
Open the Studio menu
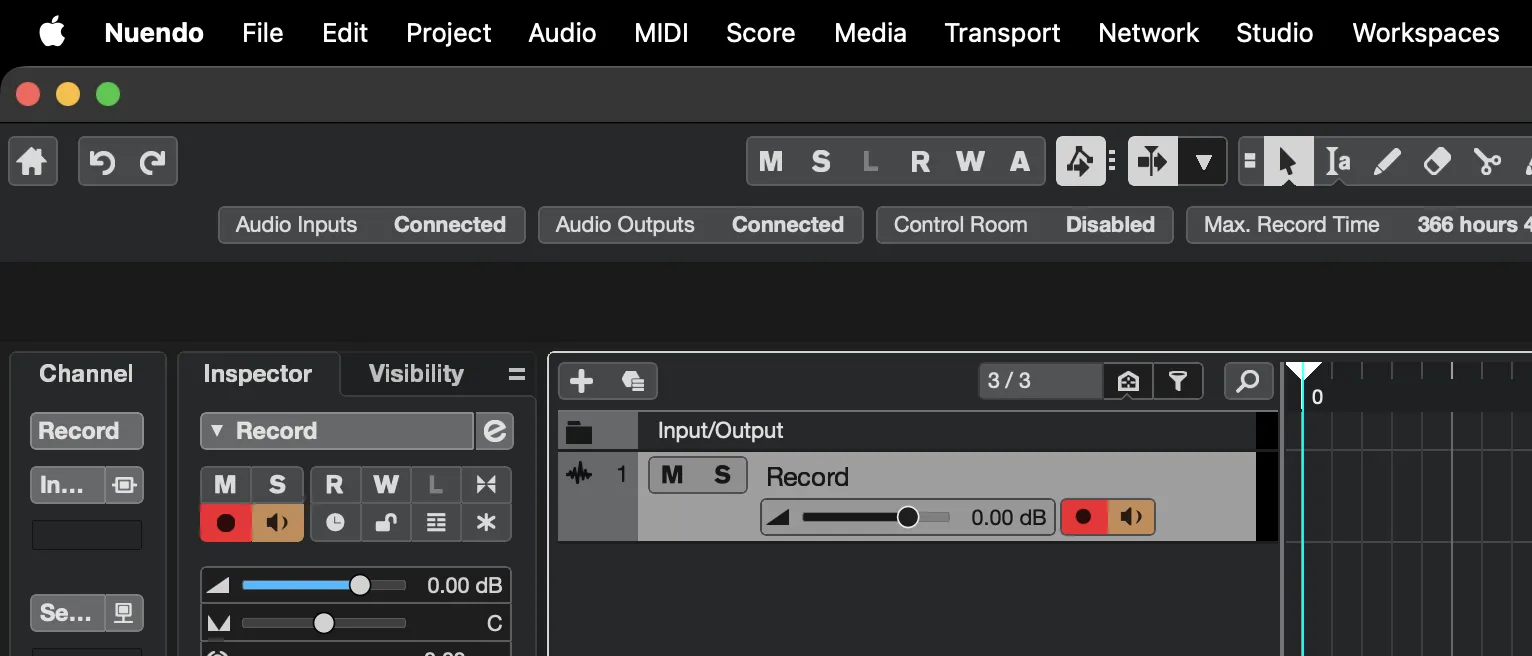(x=1274, y=32)
